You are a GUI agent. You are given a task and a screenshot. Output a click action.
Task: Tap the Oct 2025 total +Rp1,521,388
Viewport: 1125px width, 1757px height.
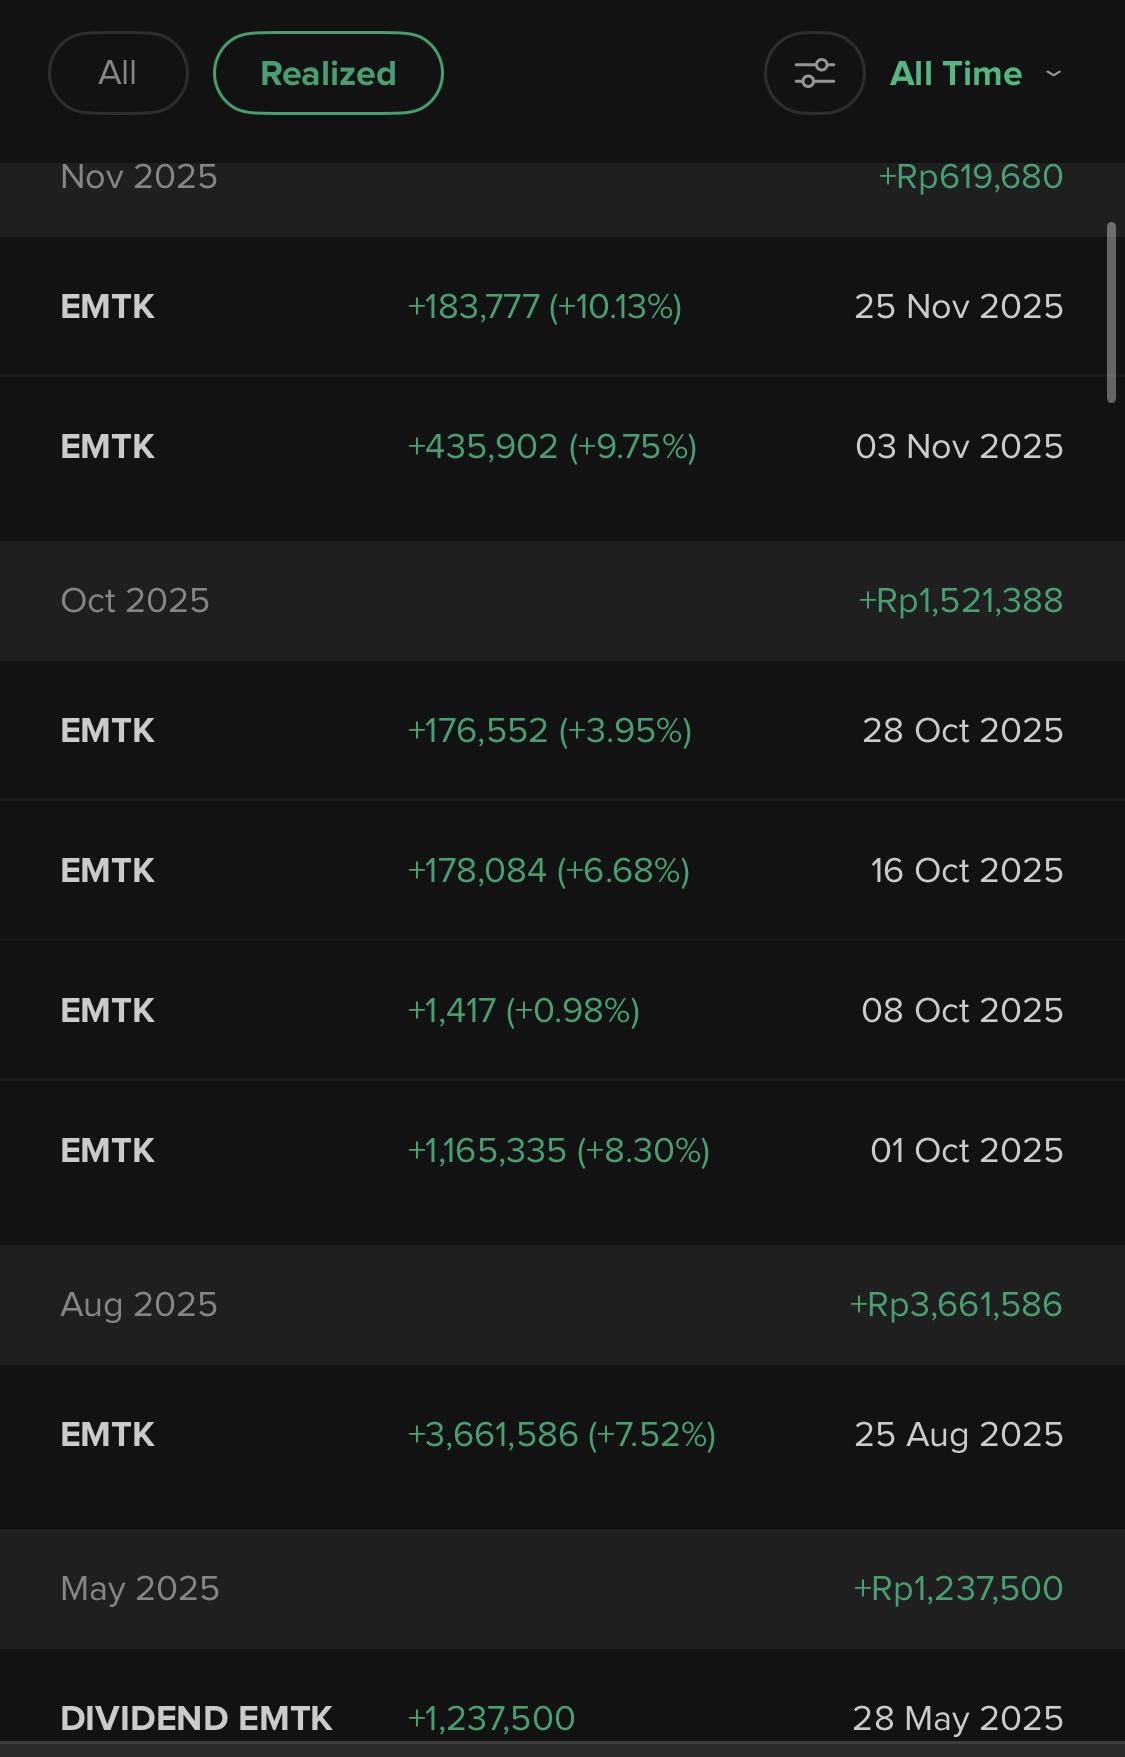(960, 600)
